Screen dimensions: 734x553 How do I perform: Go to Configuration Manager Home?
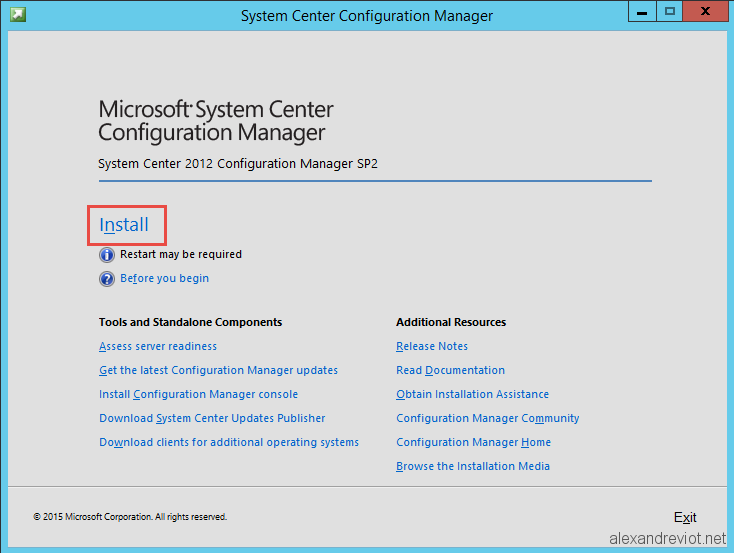click(473, 442)
